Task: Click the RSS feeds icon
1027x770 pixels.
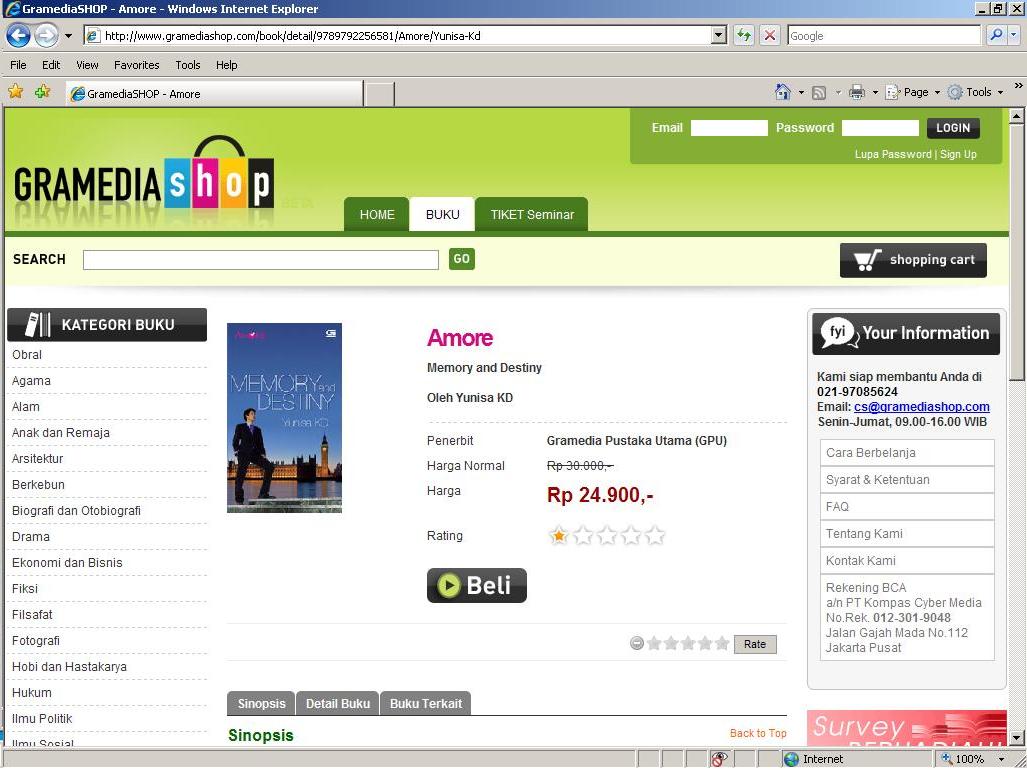Action: tap(819, 93)
